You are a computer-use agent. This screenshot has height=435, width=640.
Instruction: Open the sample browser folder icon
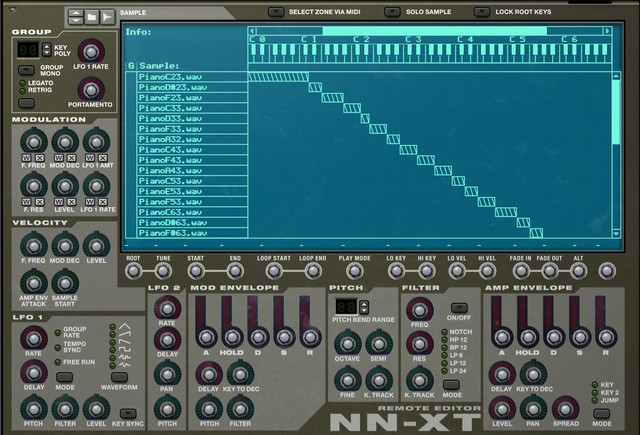tap(92, 17)
